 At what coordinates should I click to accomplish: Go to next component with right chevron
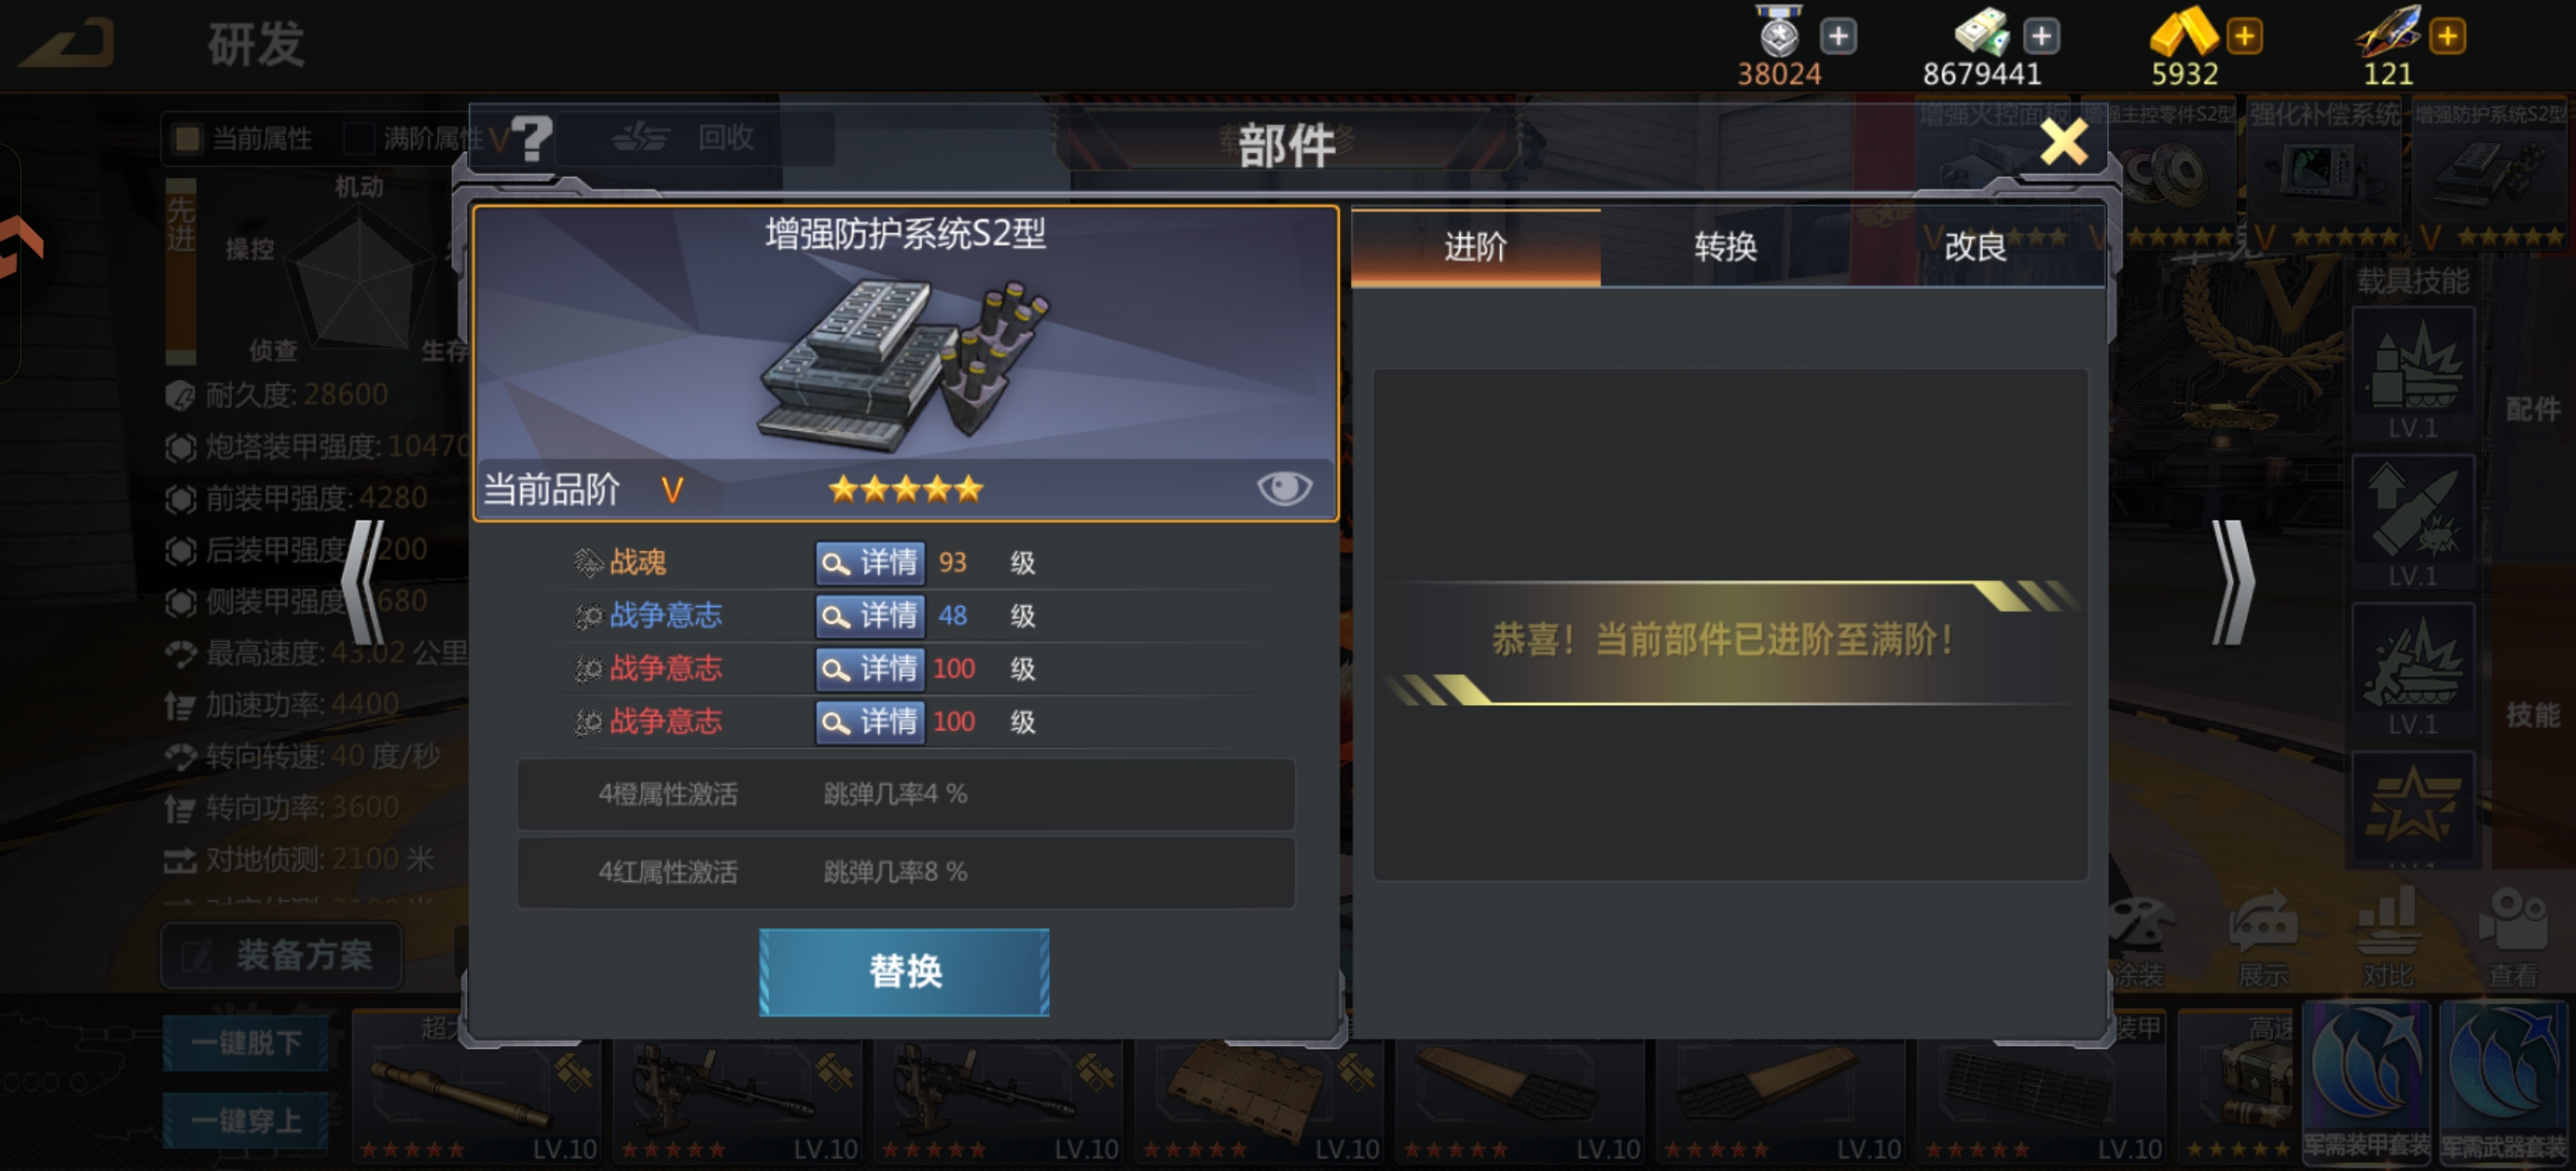point(2232,582)
